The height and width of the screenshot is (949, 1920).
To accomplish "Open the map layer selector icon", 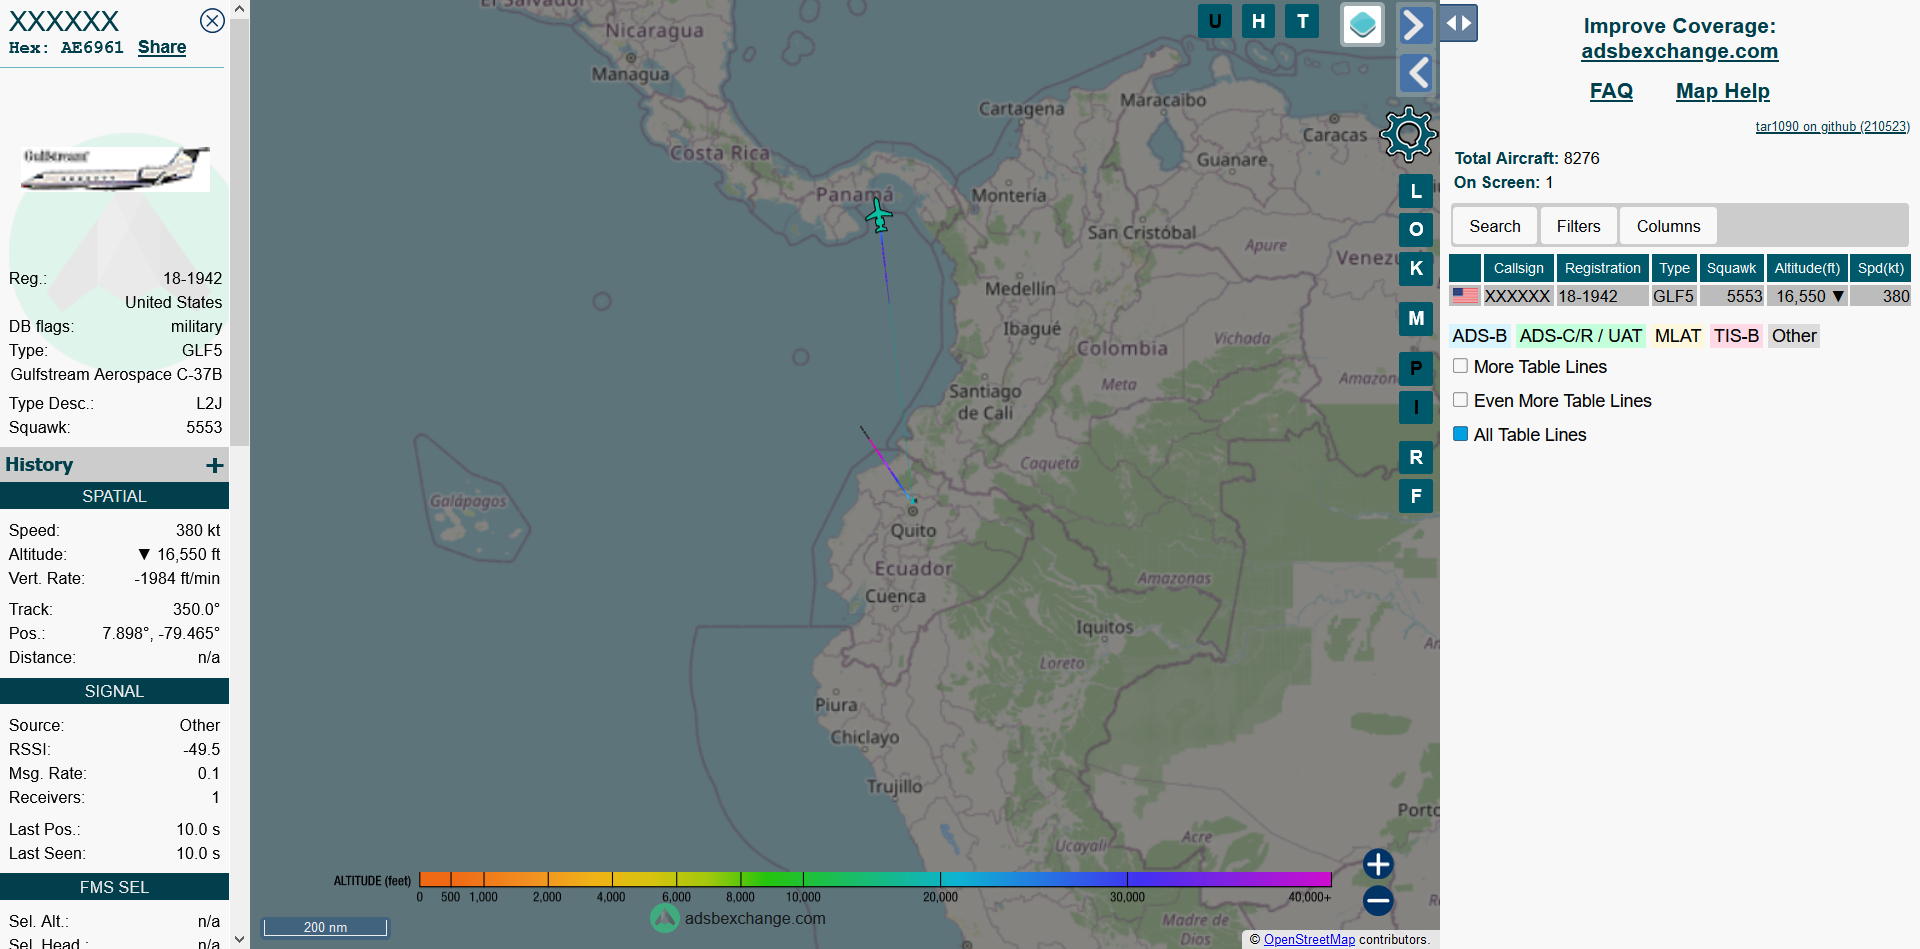I will point(1362,25).
